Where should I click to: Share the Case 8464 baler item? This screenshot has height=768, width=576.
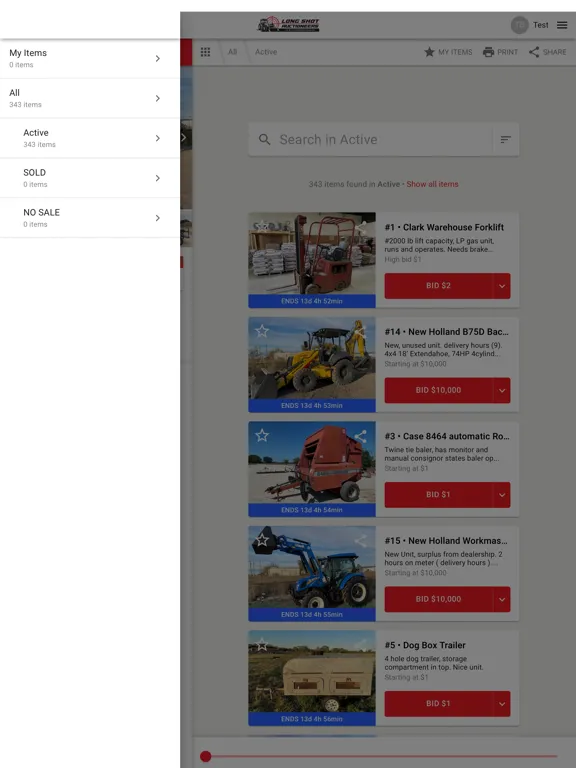coord(360,436)
